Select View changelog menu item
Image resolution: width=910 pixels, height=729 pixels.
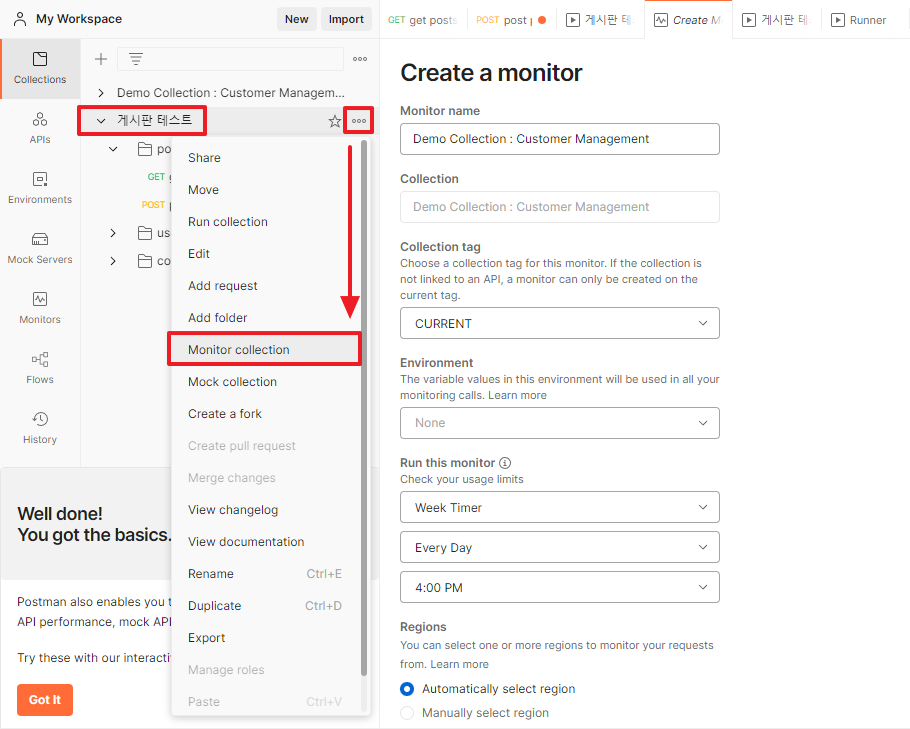[x=266, y=510]
